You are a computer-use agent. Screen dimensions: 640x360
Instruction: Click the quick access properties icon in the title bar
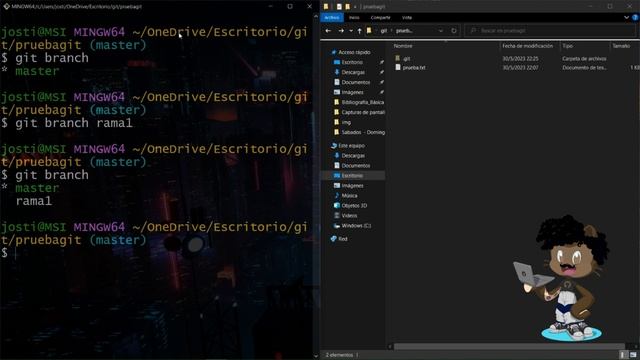[x=339, y=7]
